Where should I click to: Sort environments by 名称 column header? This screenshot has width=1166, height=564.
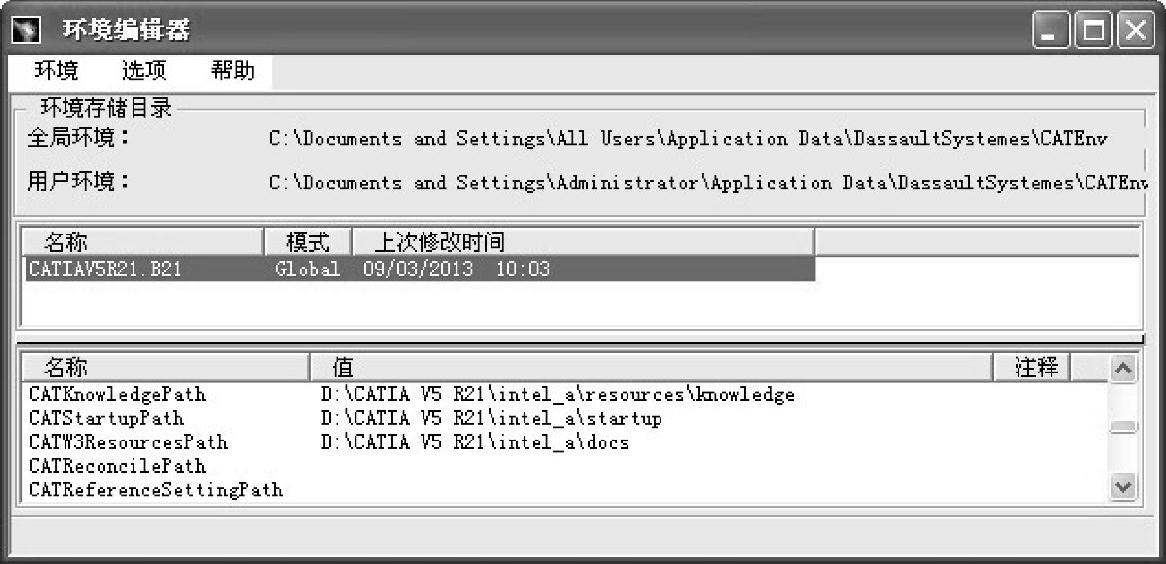tap(144, 242)
